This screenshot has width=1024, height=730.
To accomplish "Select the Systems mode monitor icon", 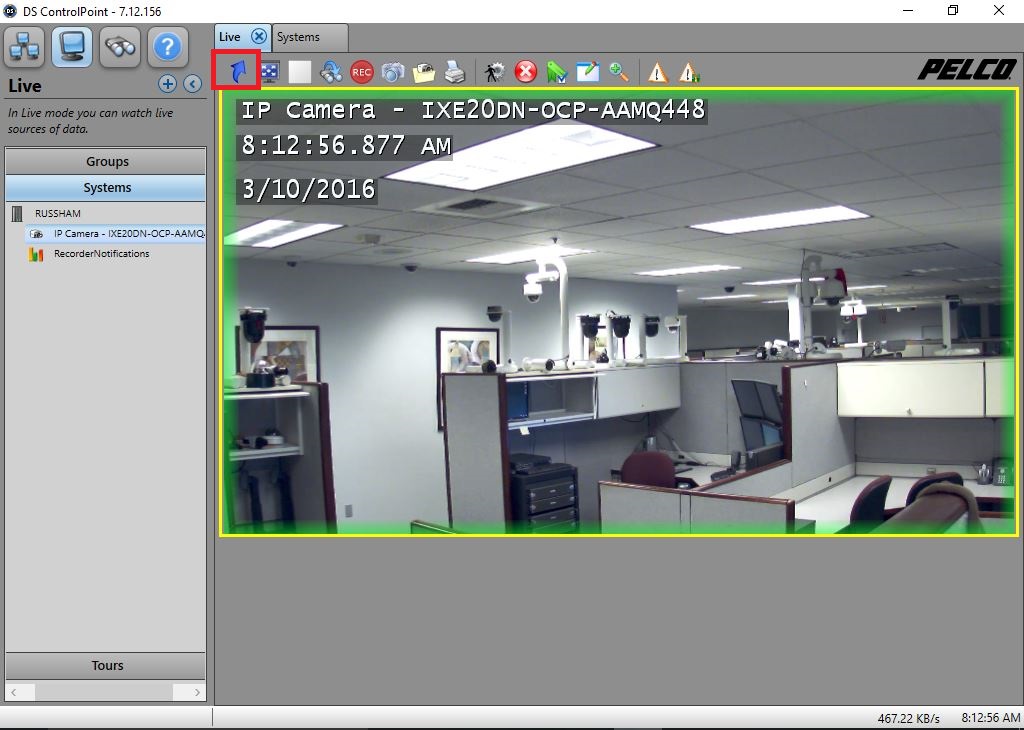I will (x=70, y=45).
